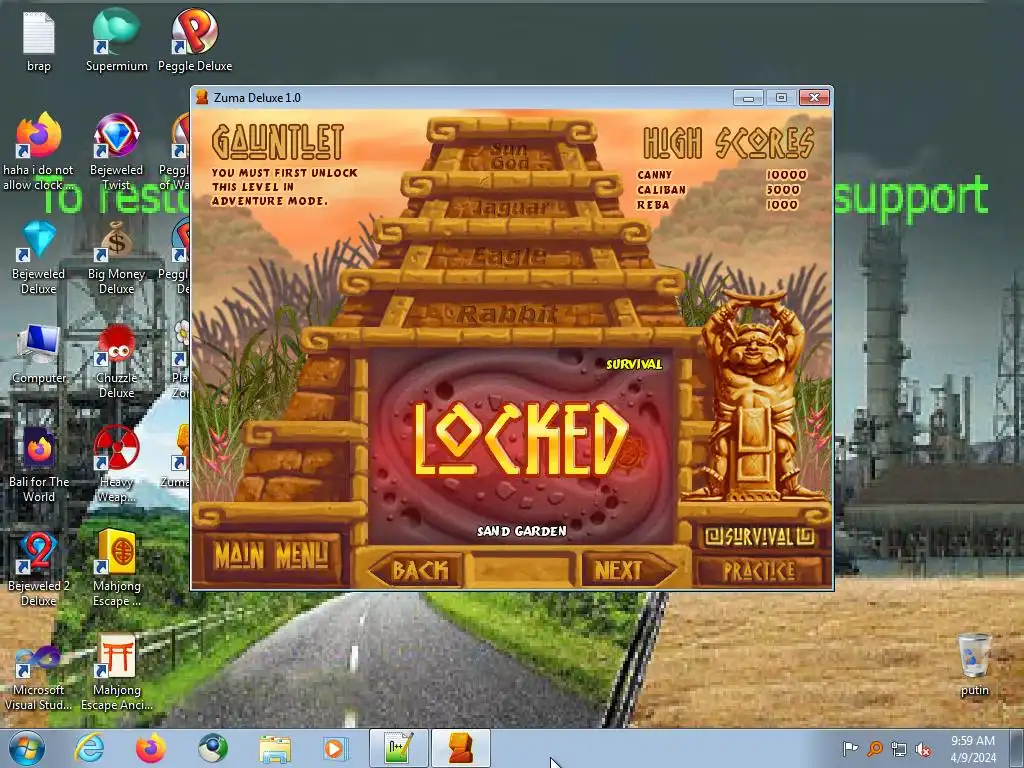Select the Practice mode button

pyautogui.click(x=760, y=571)
